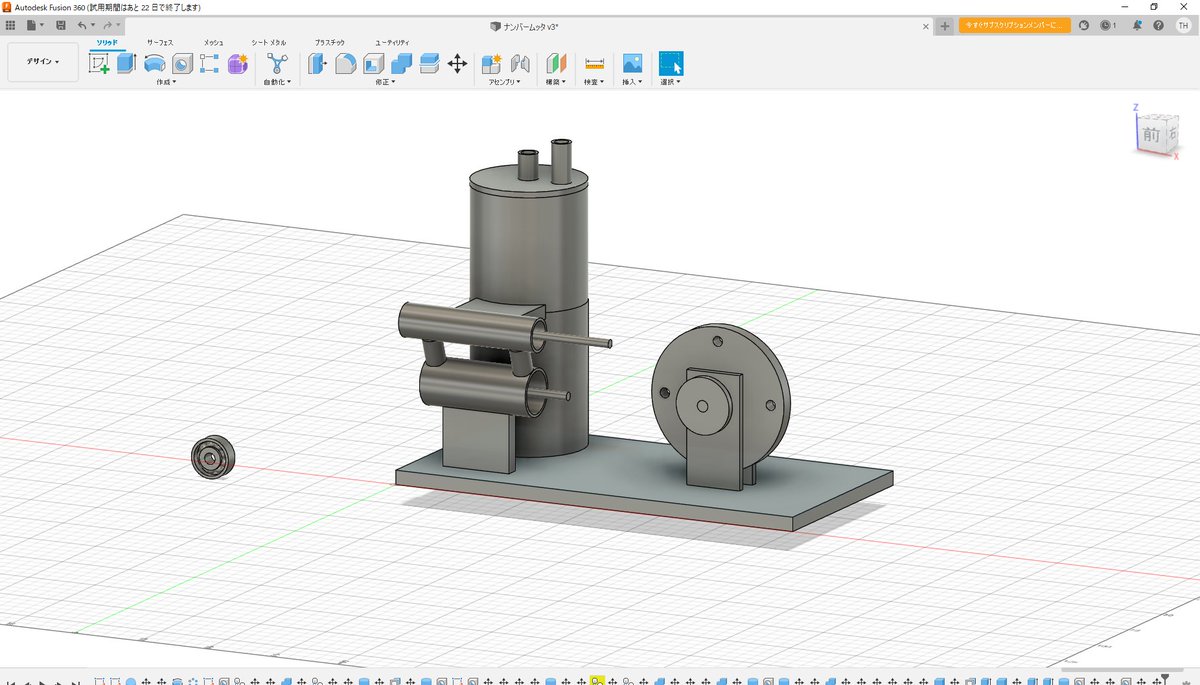Add a new document tab with plus
Viewport: 1200px width, 685px height.
[x=945, y=26]
